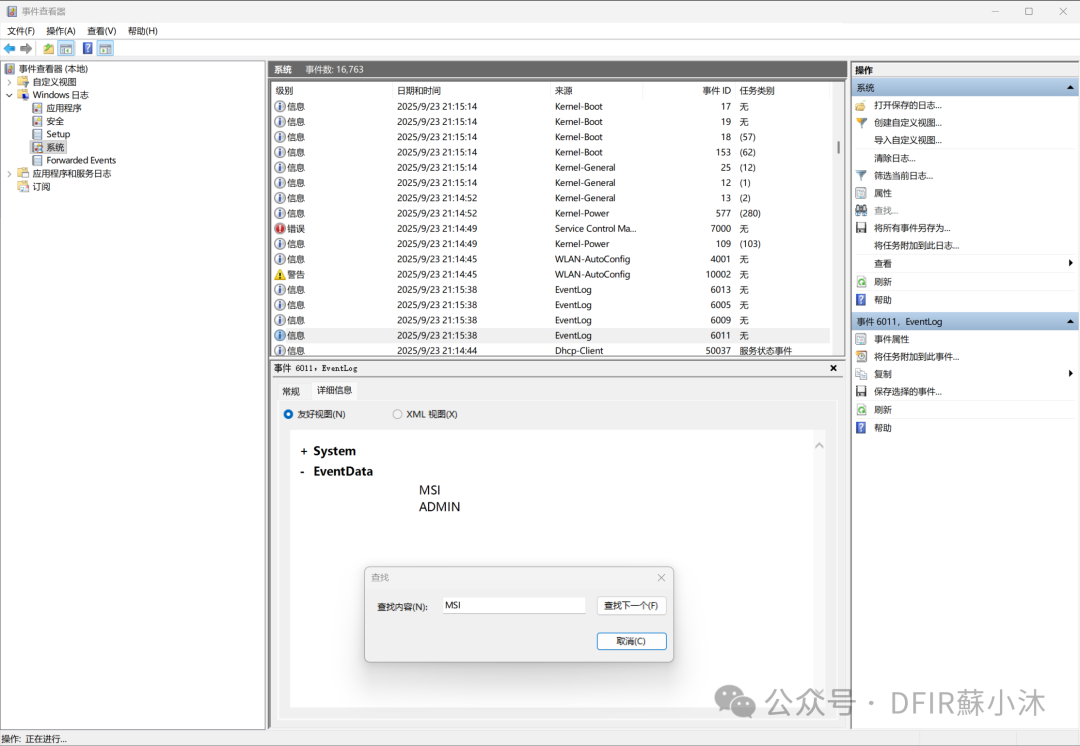Click the 来源 column header
Viewport: 1080px width, 746px height.
click(563, 91)
